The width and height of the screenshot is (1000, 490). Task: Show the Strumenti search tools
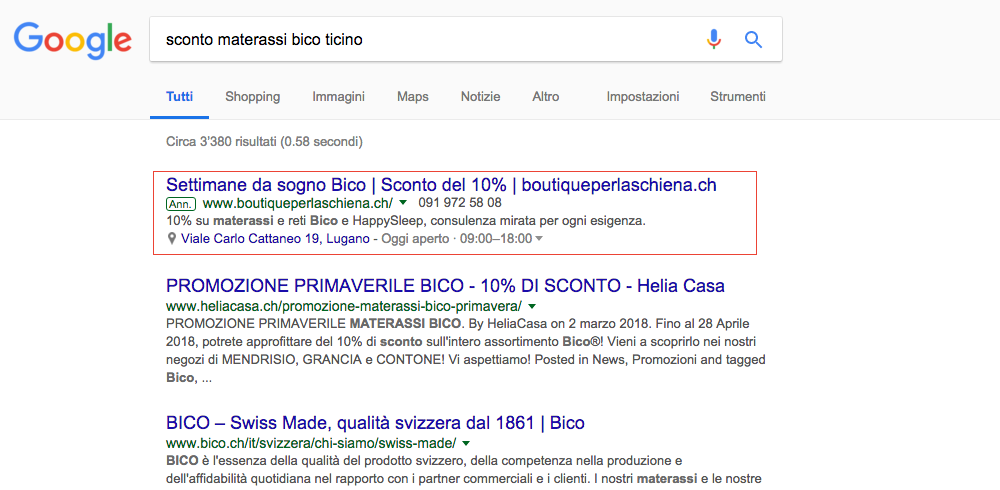tap(737, 97)
